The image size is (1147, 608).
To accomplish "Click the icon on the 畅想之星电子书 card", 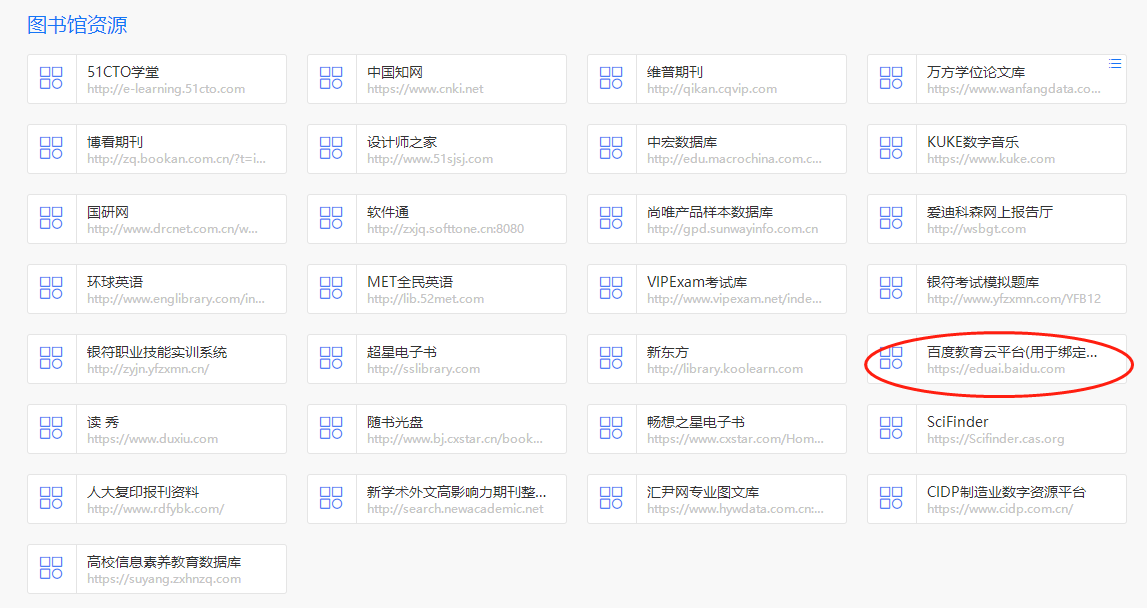I will (x=611, y=428).
